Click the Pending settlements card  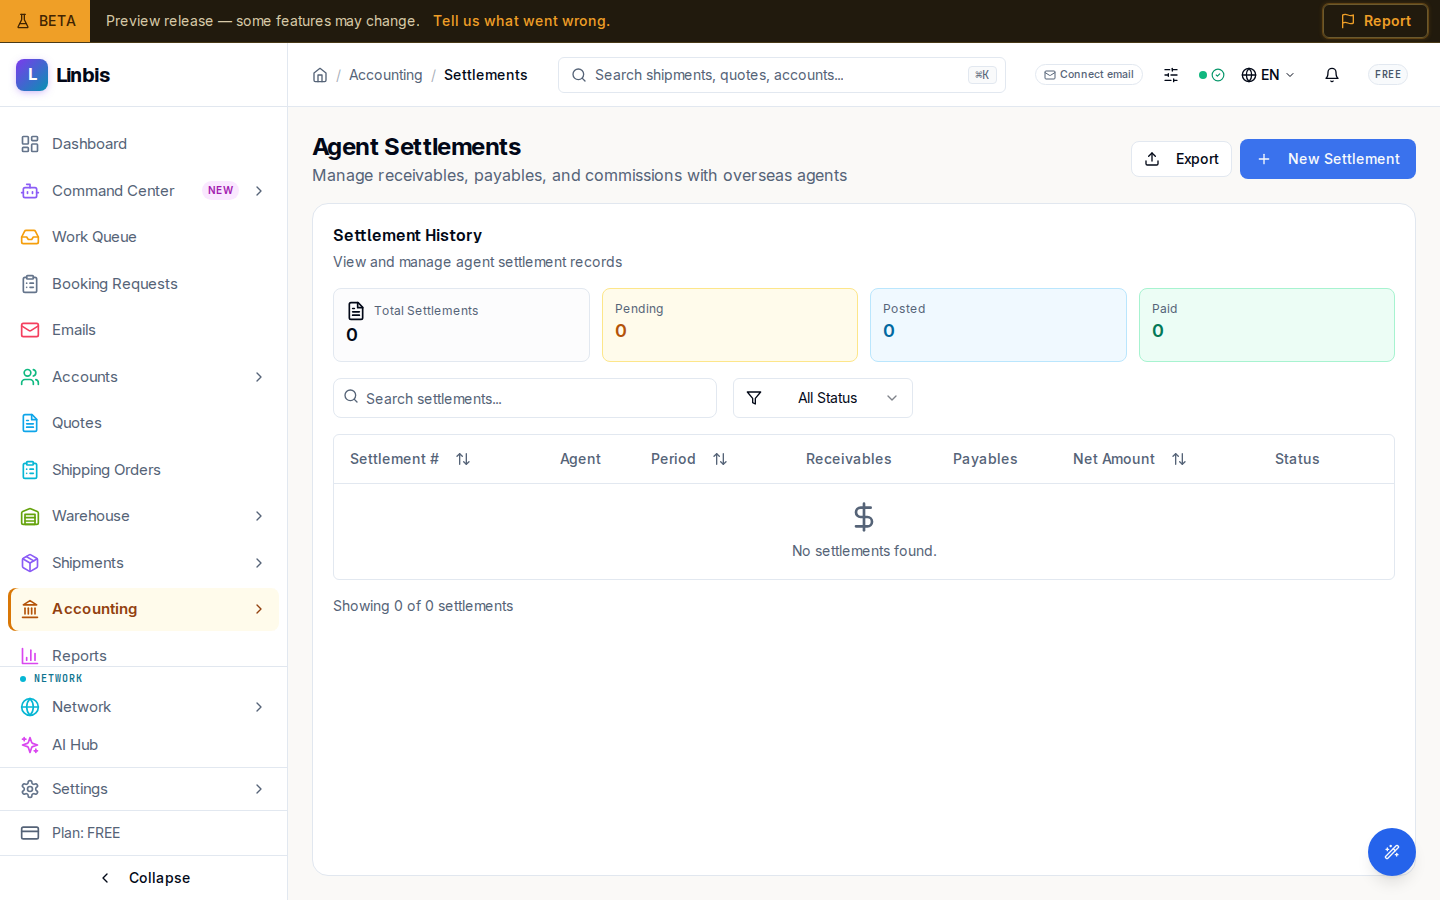click(x=730, y=325)
